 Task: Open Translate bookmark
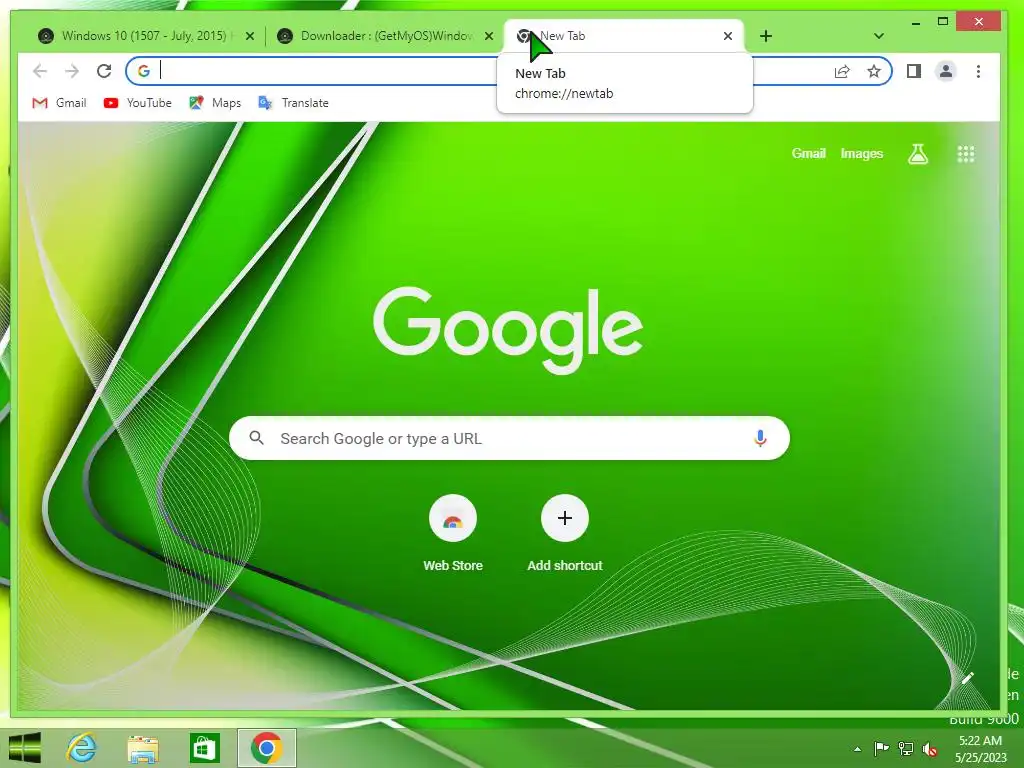tap(294, 103)
